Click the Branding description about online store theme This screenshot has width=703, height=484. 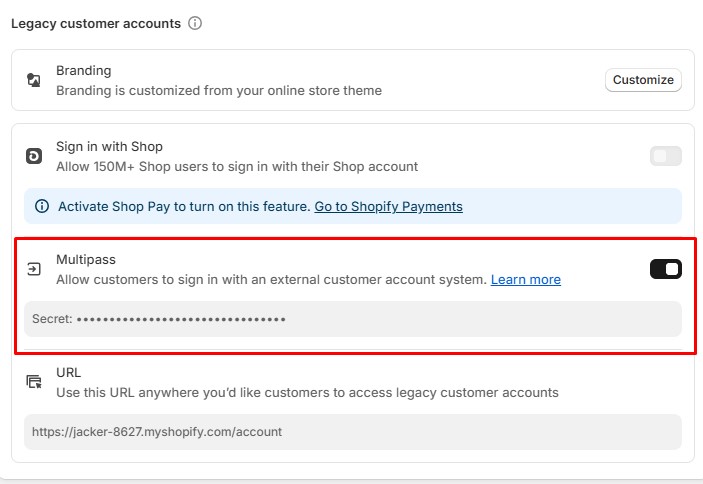click(218, 91)
